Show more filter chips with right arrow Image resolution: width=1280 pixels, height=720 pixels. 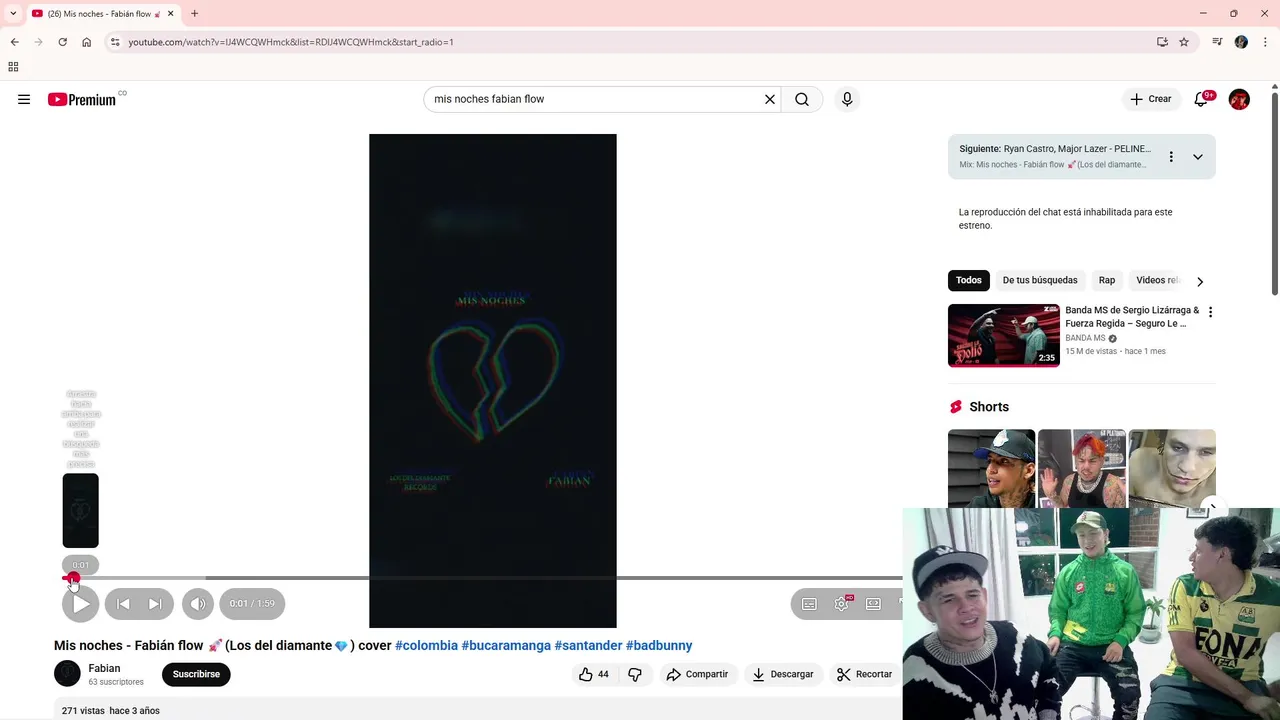(1200, 281)
